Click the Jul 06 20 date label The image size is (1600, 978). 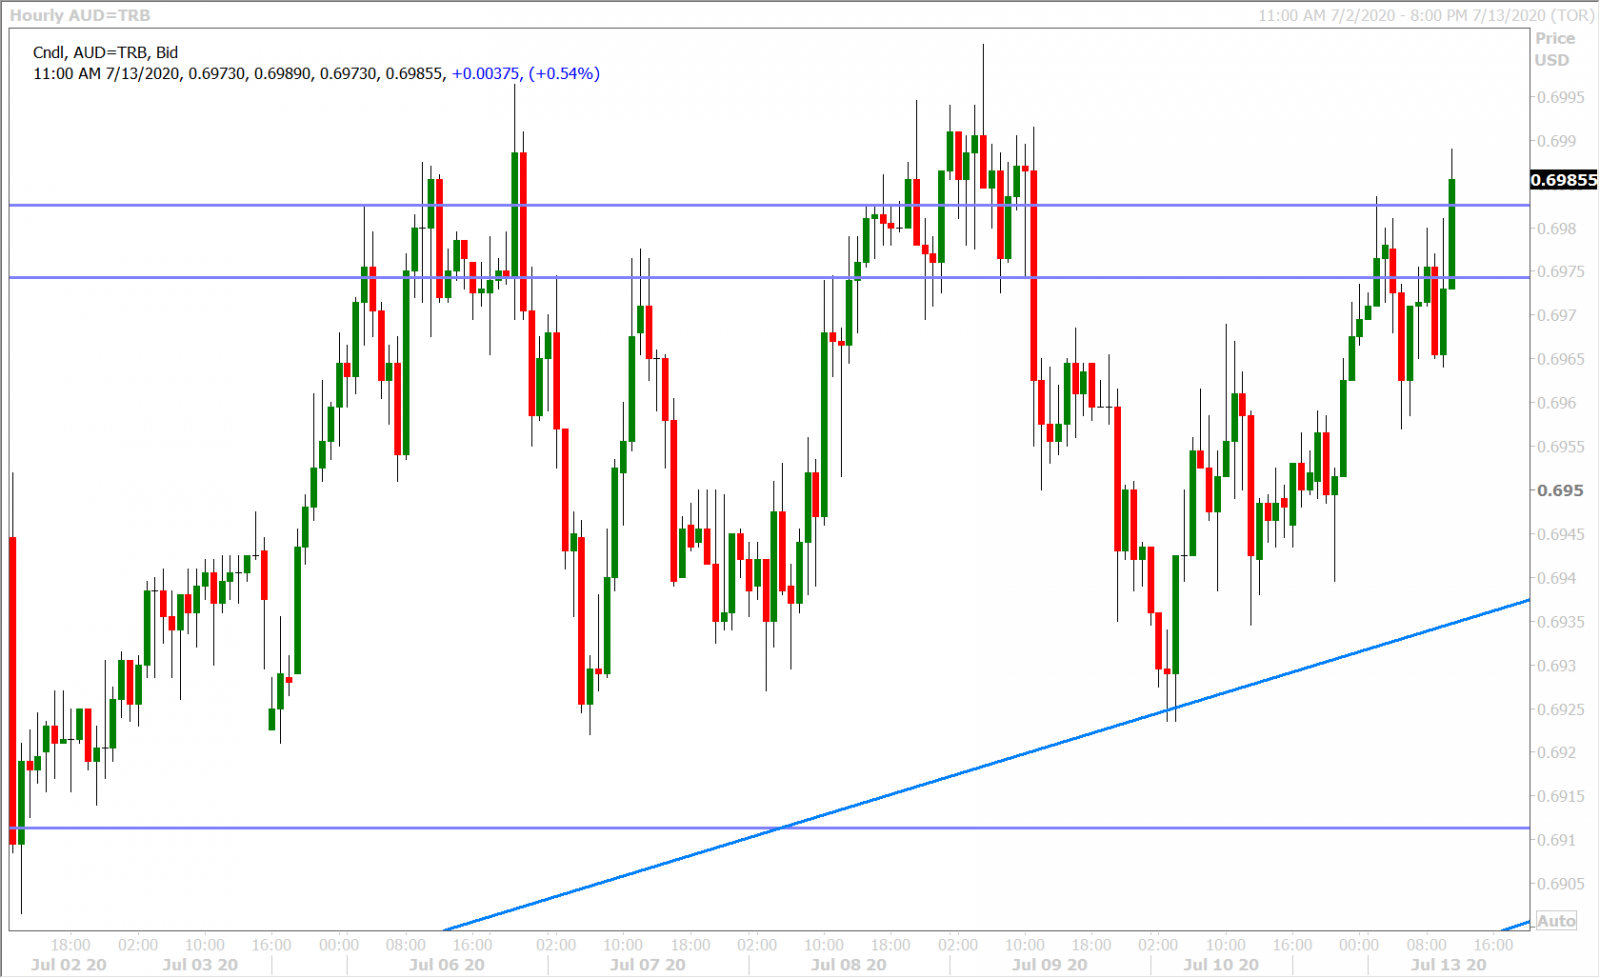(447, 965)
